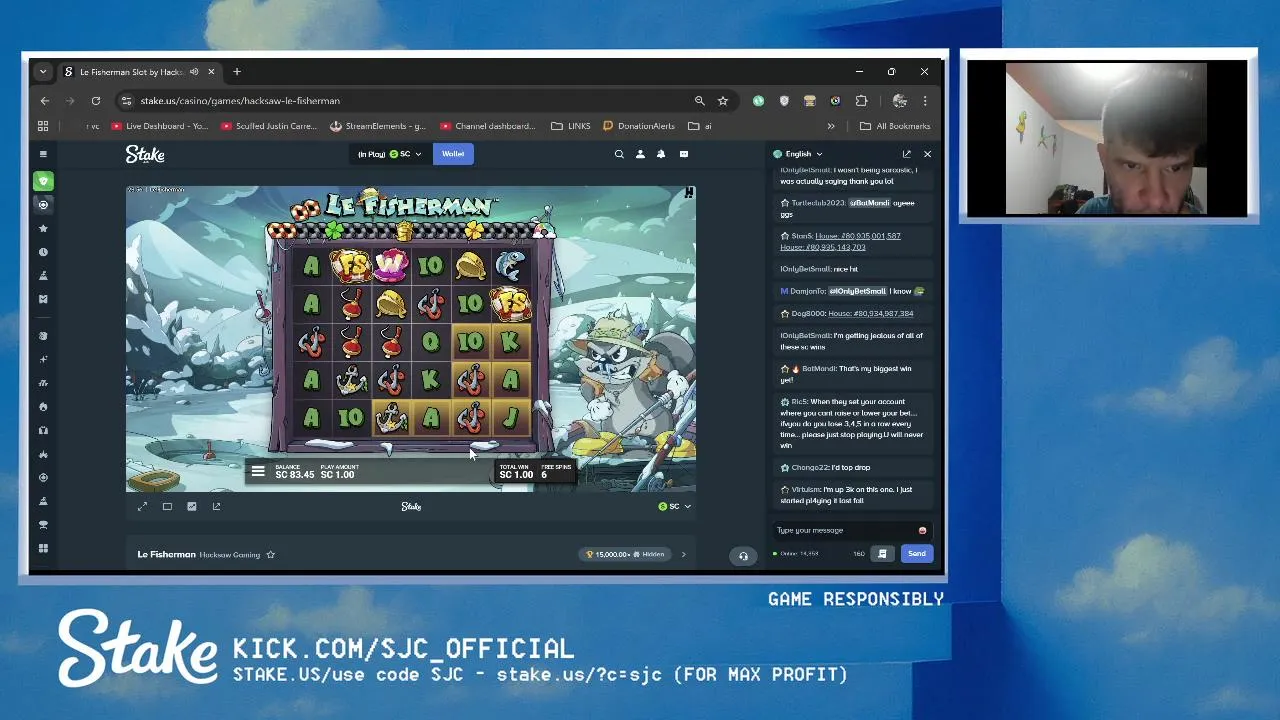
Task: Open the Stake account profile icon
Action: pyautogui.click(x=640, y=154)
